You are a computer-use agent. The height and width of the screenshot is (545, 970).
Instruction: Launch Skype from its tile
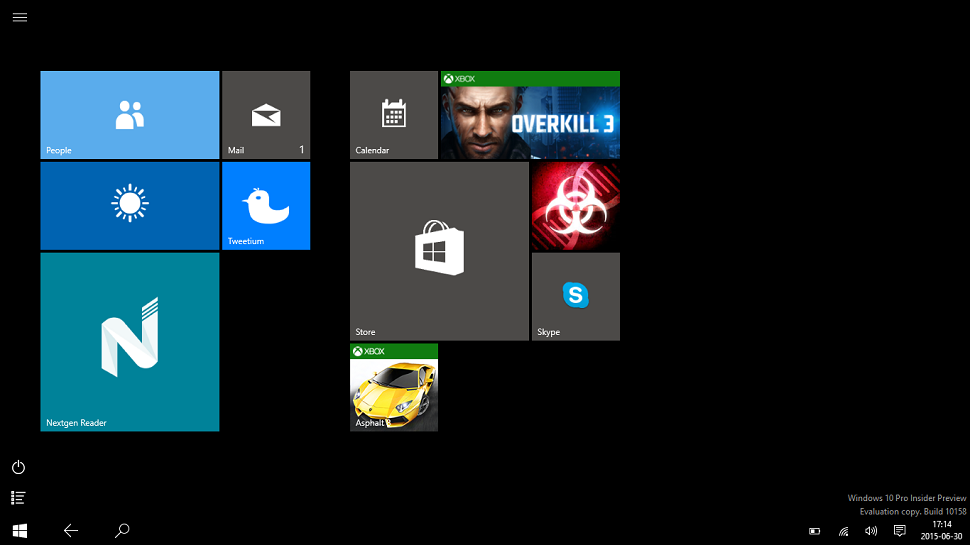click(x=575, y=296)
